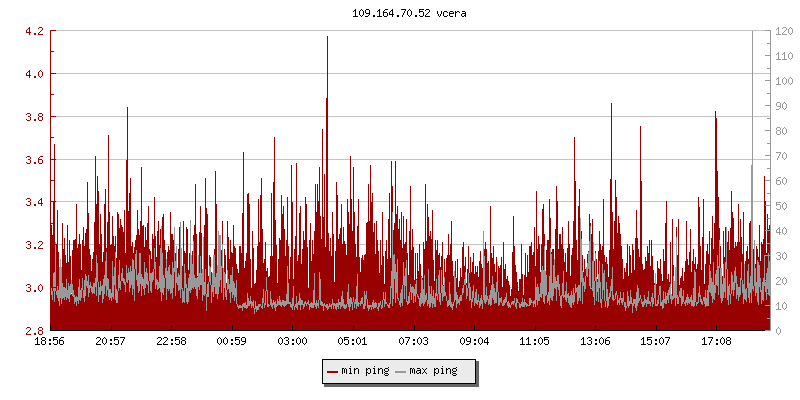Image resolution: width=800 pixels, height=400 pixels.
Task: Pick the 00:59 time axis label
Action: (232, 342)
